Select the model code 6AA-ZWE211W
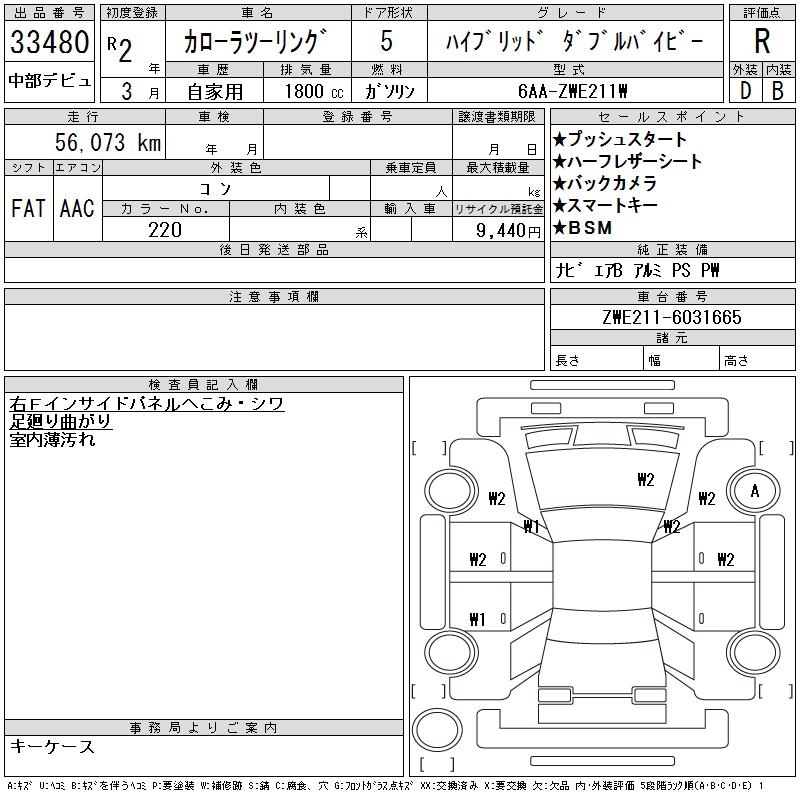This screenshot has height=800, width=800. tap(572, 91)
